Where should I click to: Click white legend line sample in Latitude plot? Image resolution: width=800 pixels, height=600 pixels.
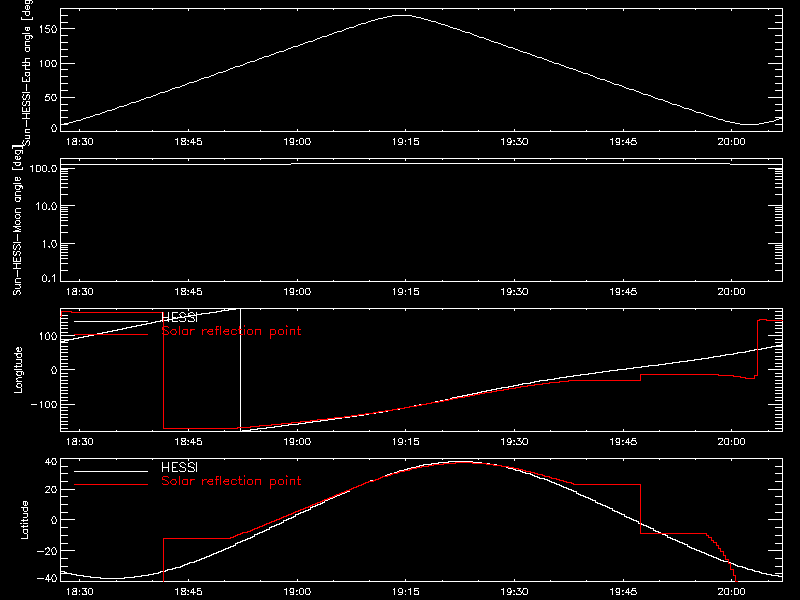coord(111,471)
